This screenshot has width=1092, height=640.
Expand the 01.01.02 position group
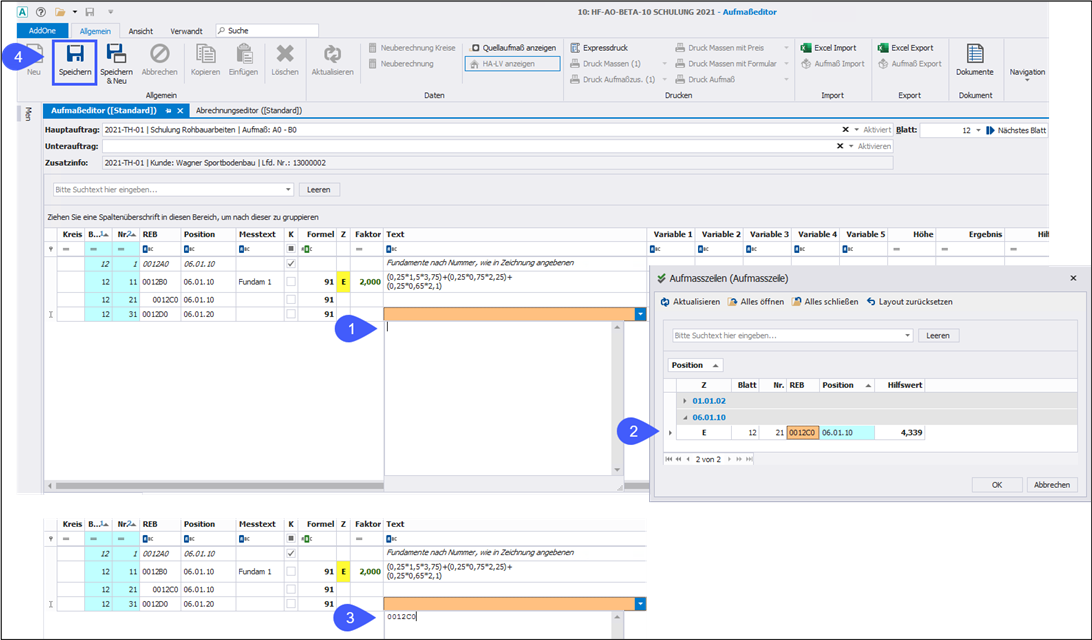[685, 400]
